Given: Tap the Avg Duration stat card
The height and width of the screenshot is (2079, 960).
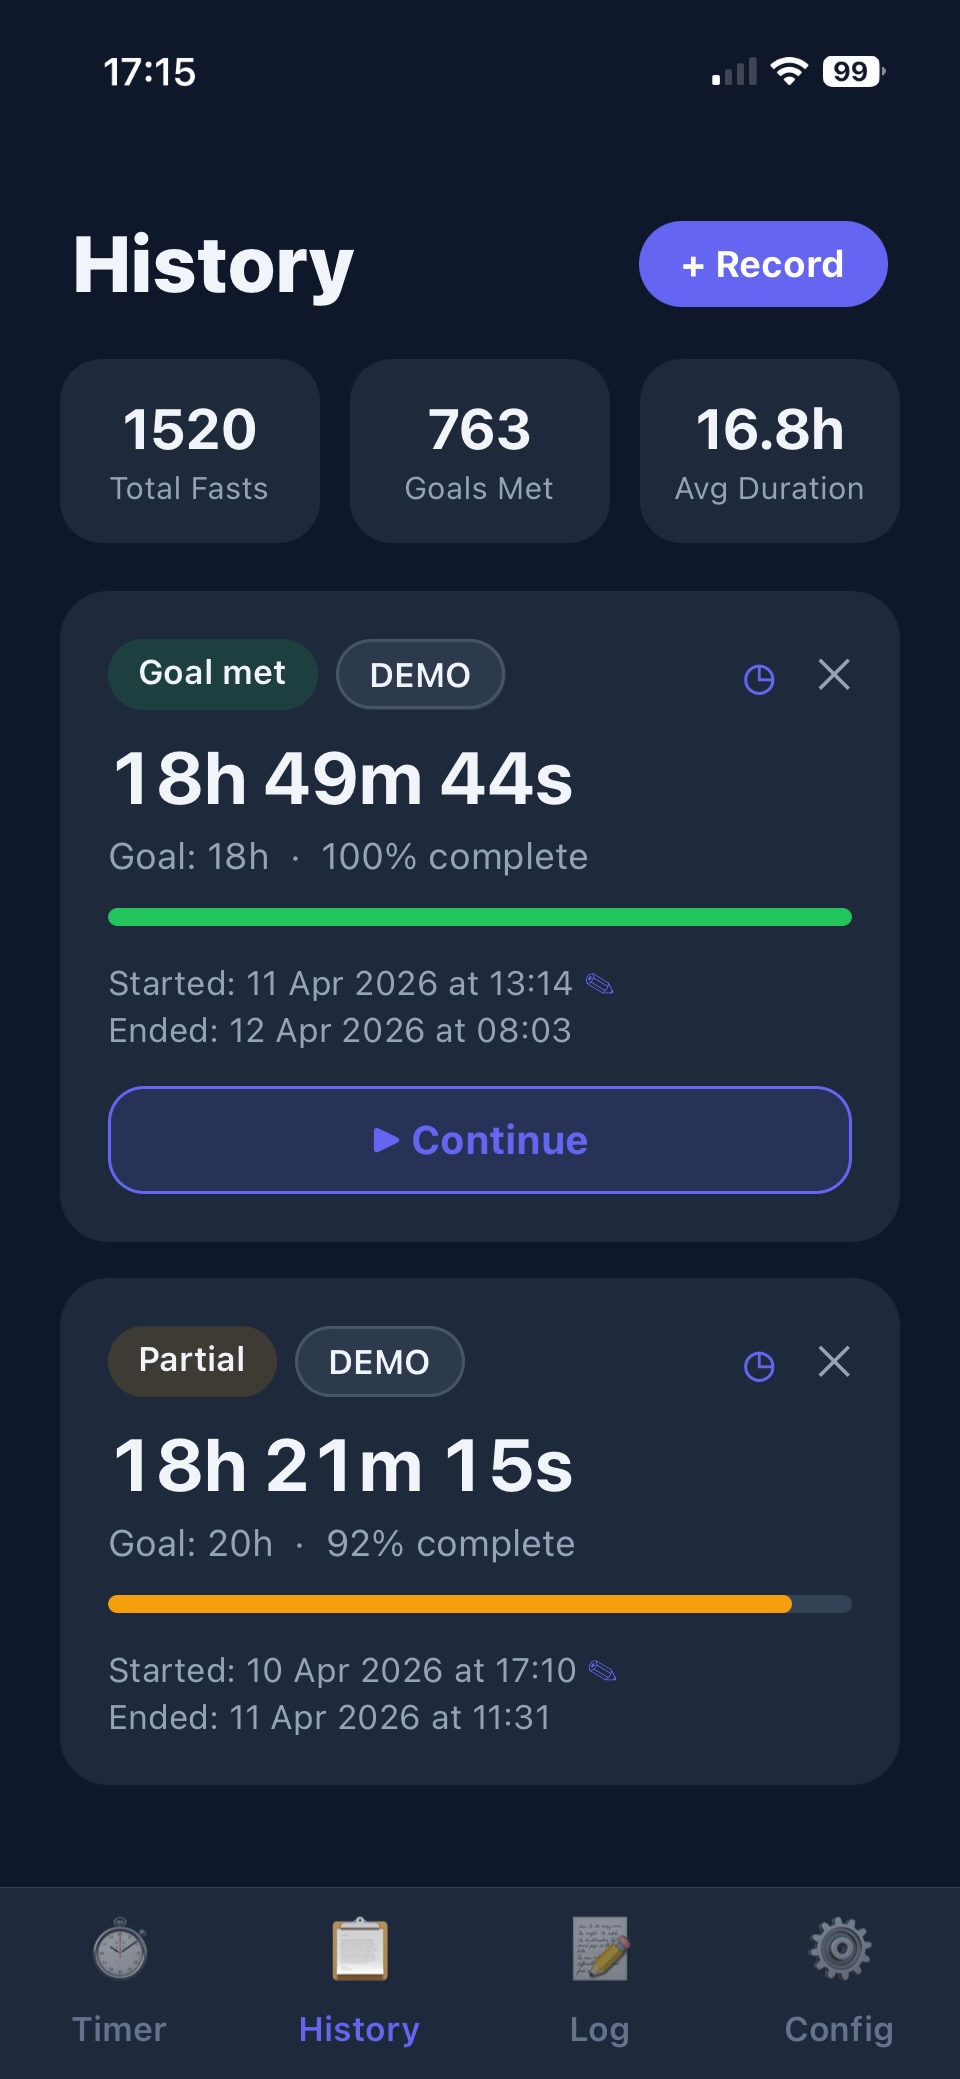Looking at the screenshot, I should (x=770, y=451).
